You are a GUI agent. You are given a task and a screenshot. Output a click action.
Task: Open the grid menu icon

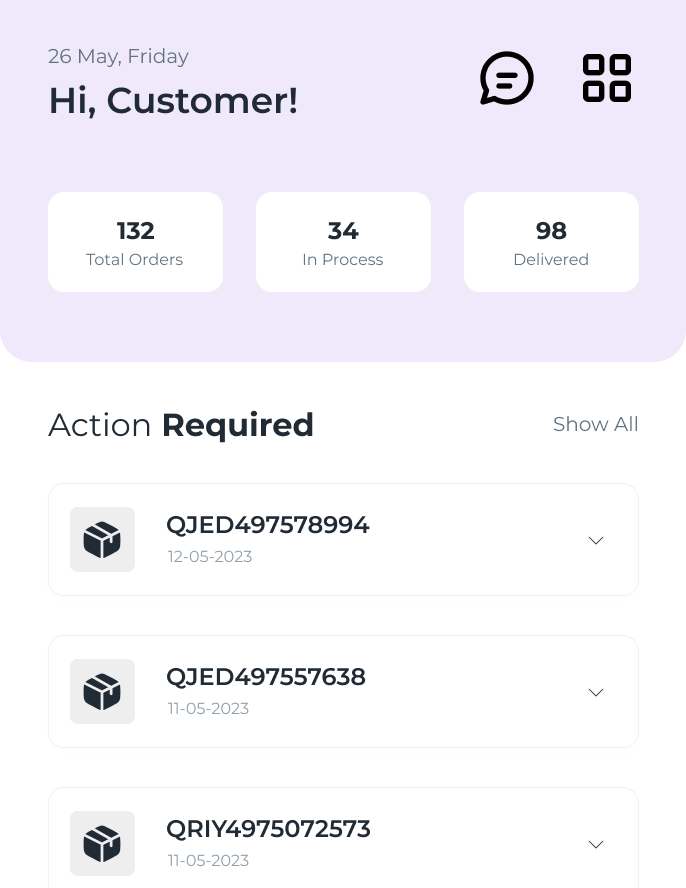tap(607, 78)
